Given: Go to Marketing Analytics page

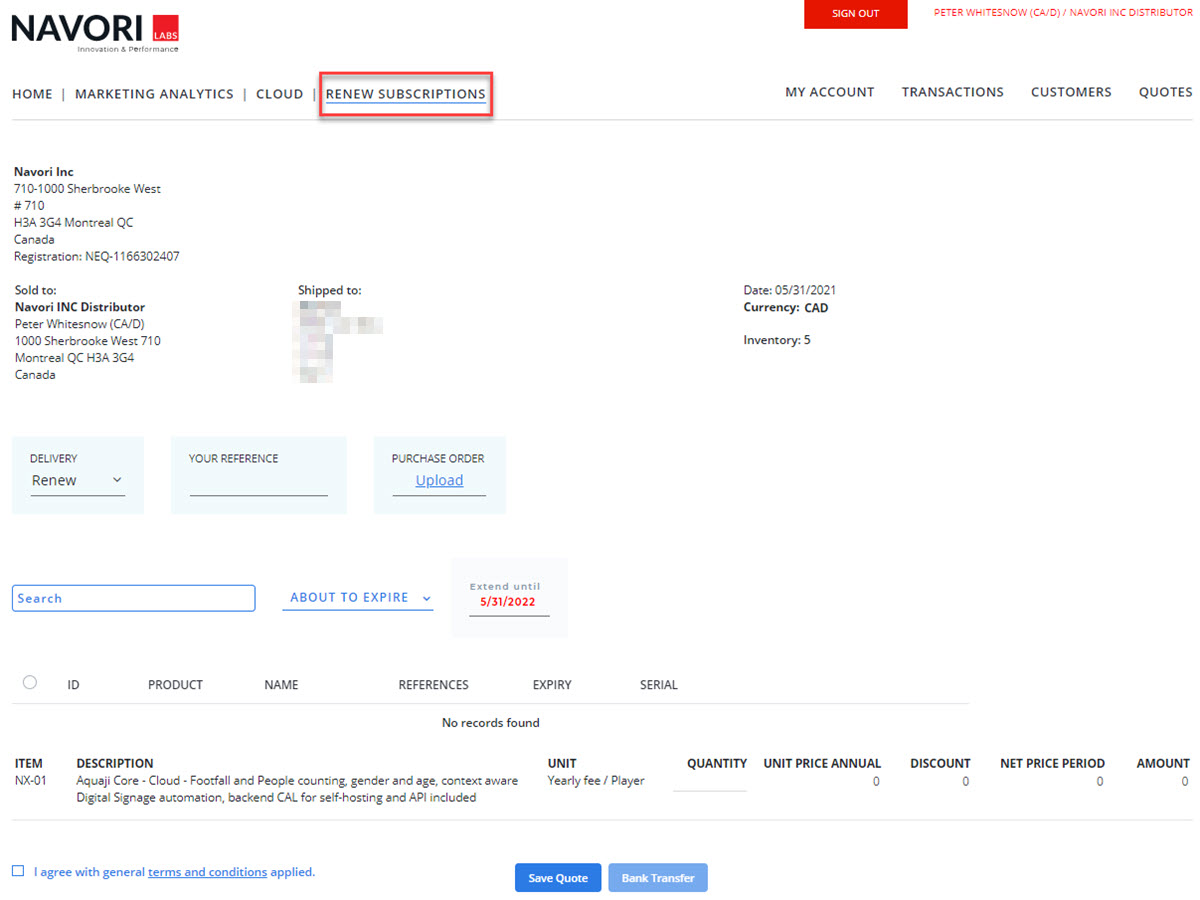Looking at the screenshot, I should (x=154, y=94).
